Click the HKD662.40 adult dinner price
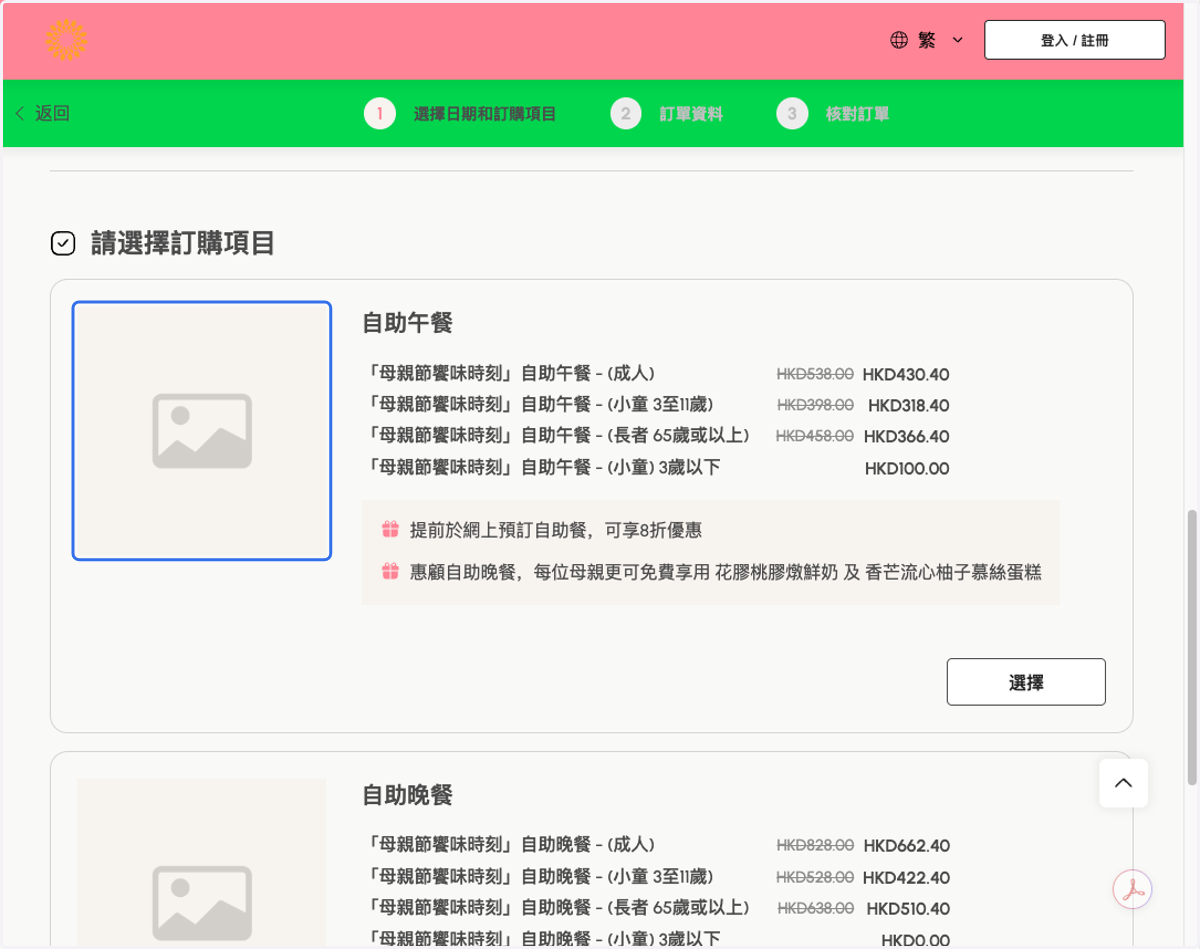The image size is (1200, 949). [x=906, y=846]
